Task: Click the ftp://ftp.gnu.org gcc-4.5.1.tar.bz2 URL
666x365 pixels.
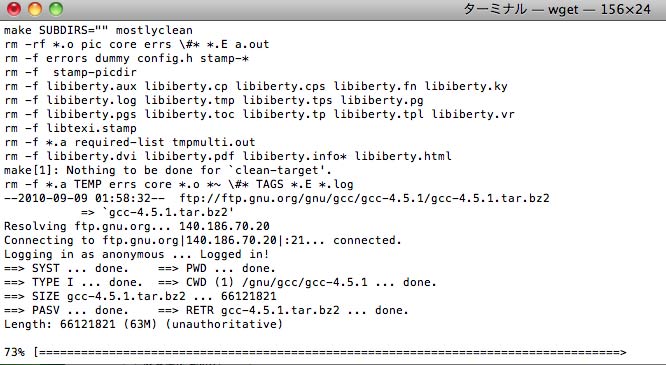Action: [364, 198]
